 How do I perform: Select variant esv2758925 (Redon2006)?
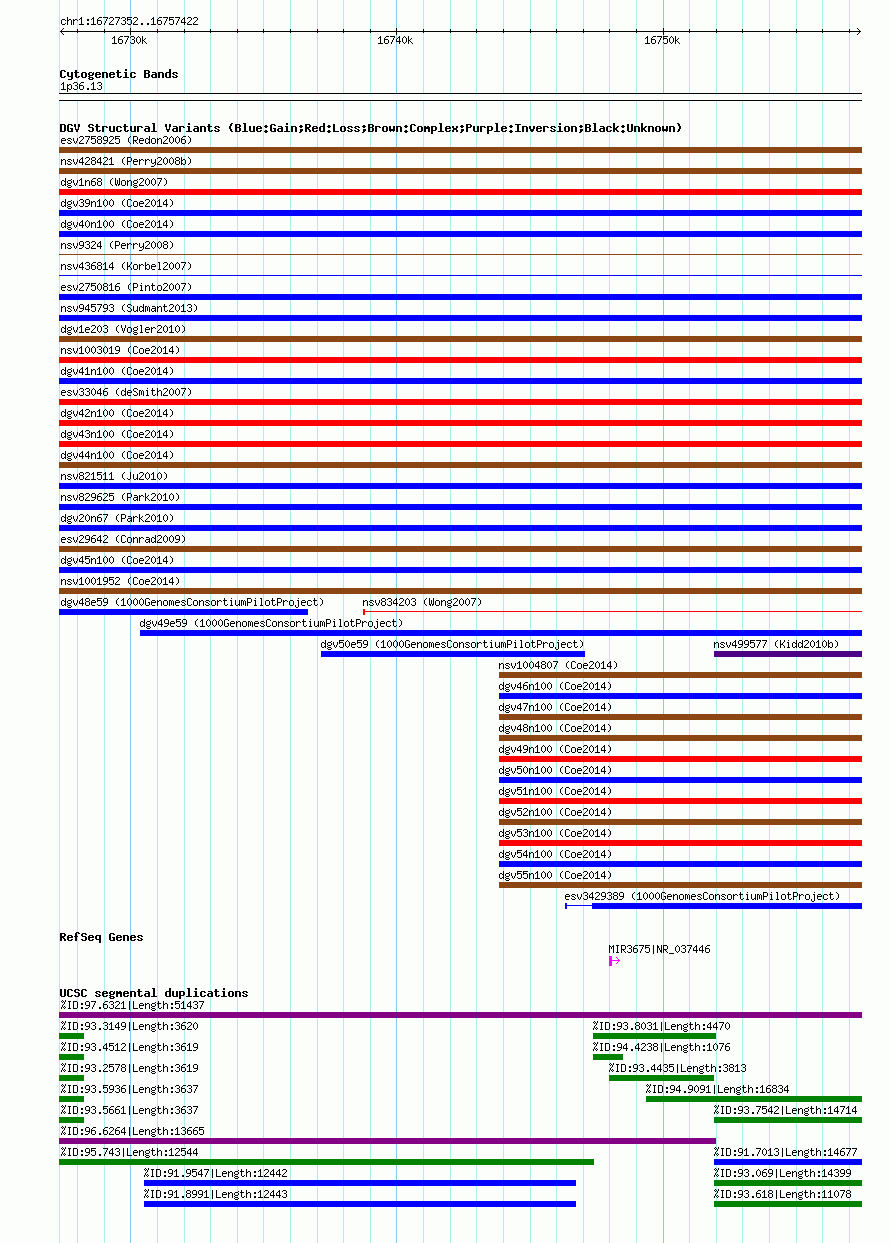click(126, 140)
